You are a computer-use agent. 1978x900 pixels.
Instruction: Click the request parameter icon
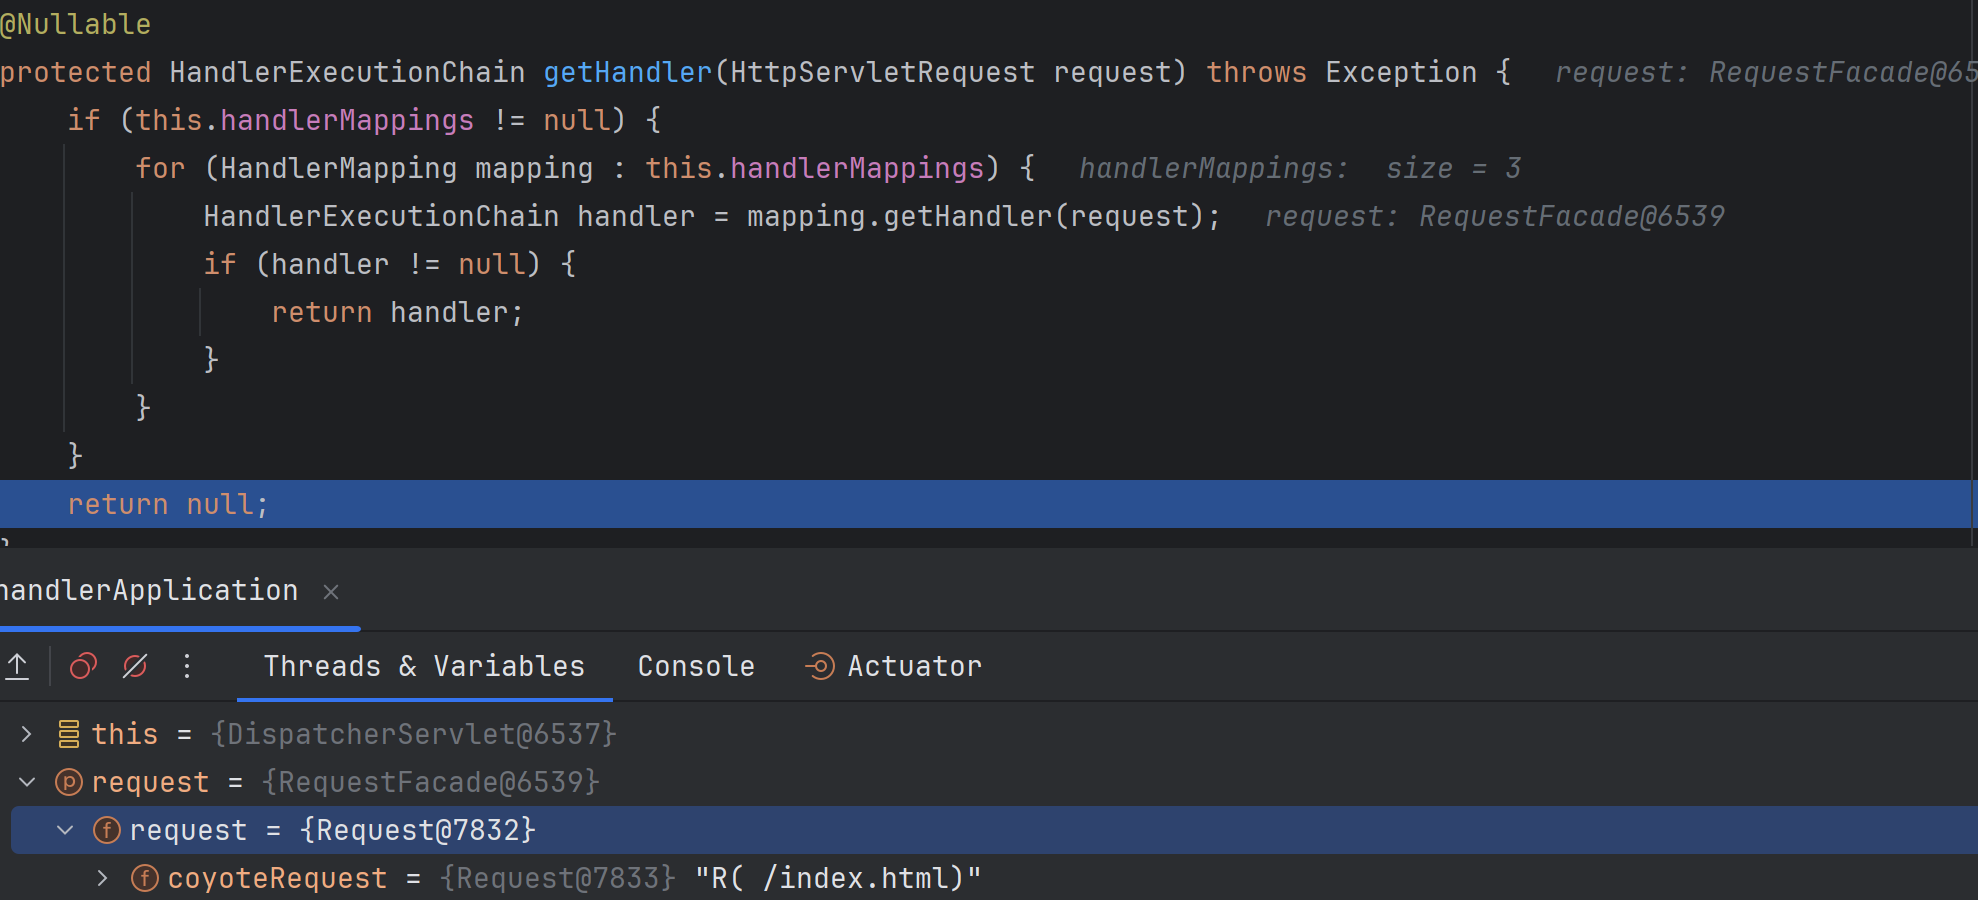point(69,782)
